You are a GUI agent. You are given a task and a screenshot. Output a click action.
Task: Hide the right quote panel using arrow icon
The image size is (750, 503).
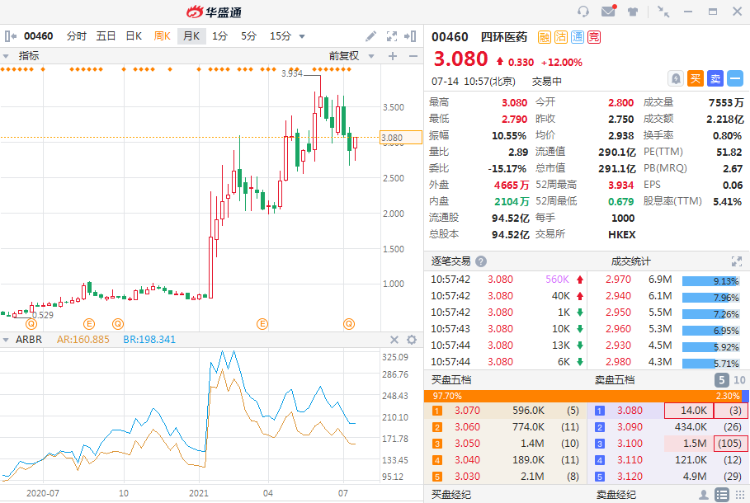tap(410, 36)
